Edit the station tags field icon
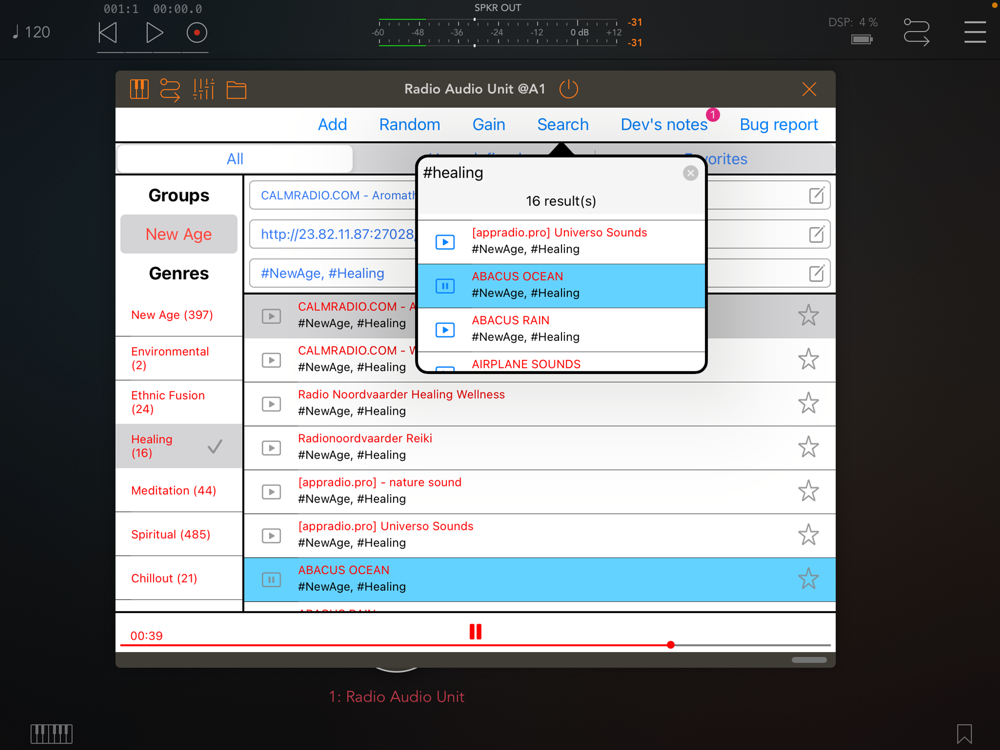This screenshot has width=1000, height=750. click(x=816, y=274)
